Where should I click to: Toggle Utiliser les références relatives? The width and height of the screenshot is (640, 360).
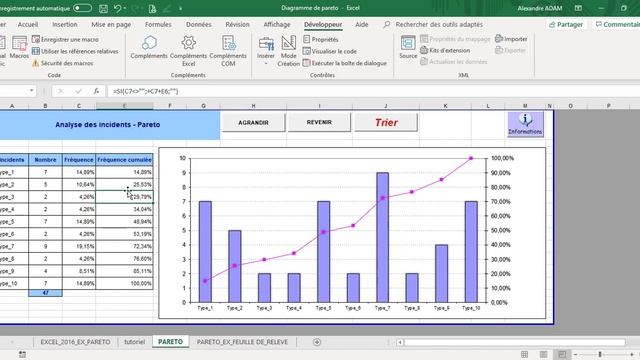75,51
